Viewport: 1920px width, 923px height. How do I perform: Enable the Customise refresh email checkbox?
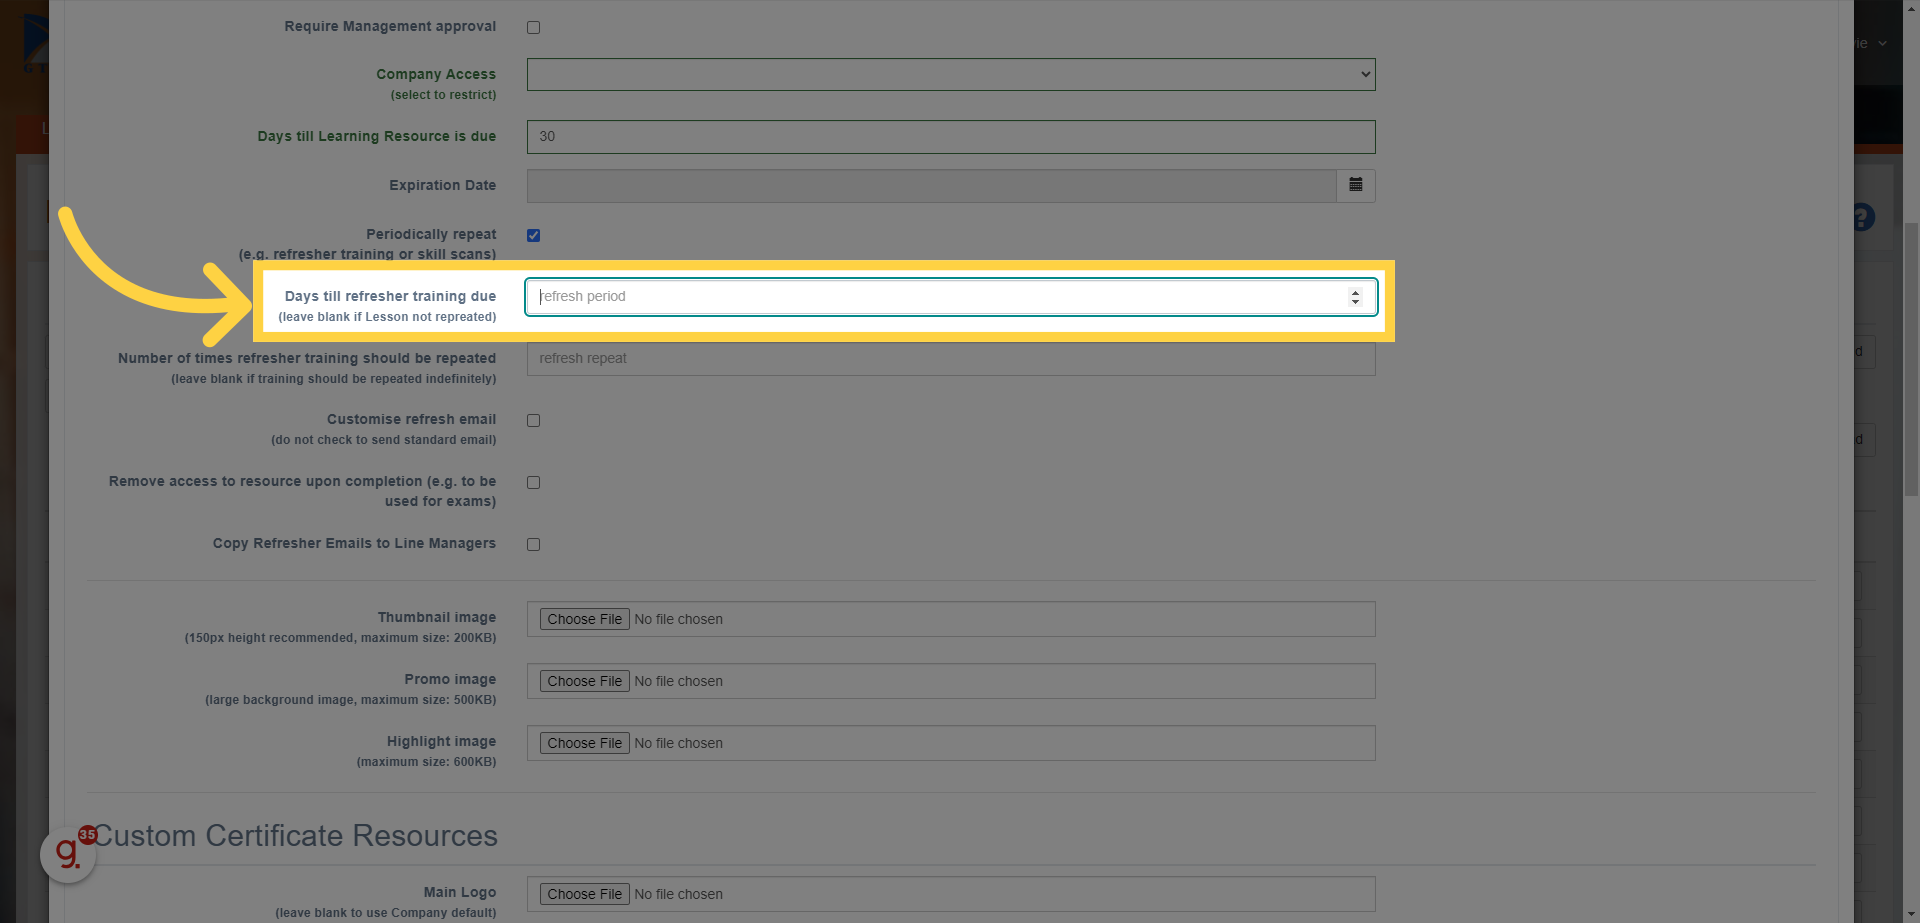tap(533, 420)
